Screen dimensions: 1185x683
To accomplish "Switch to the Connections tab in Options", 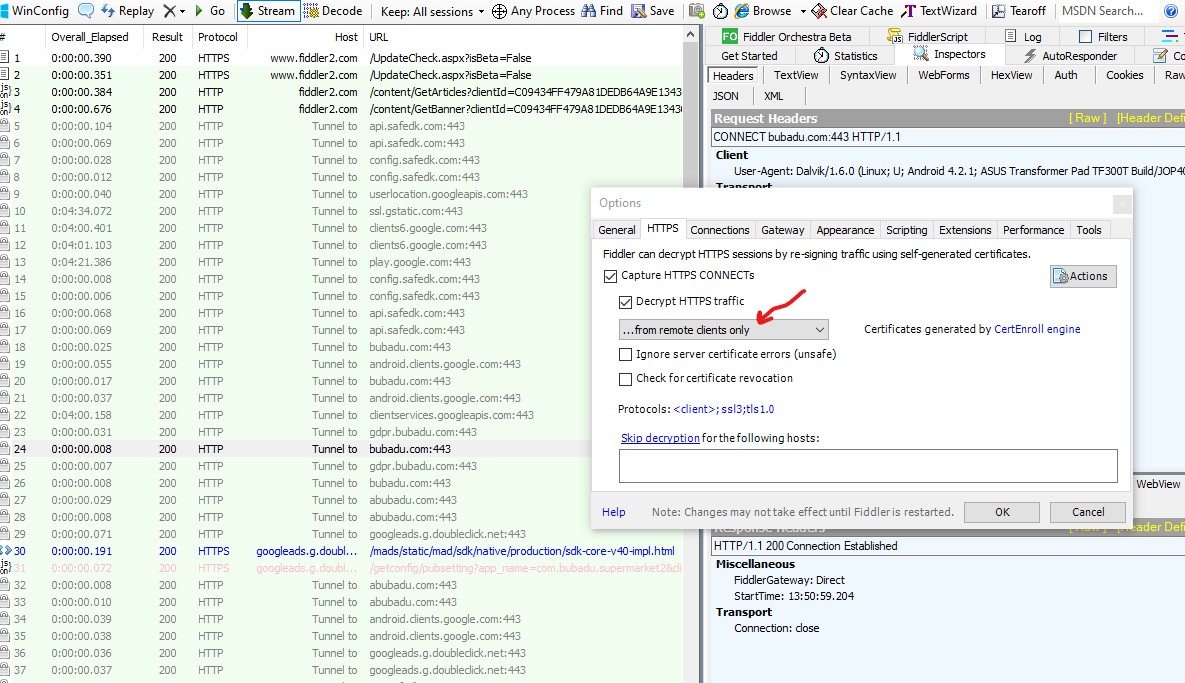I will click(719, 230).
